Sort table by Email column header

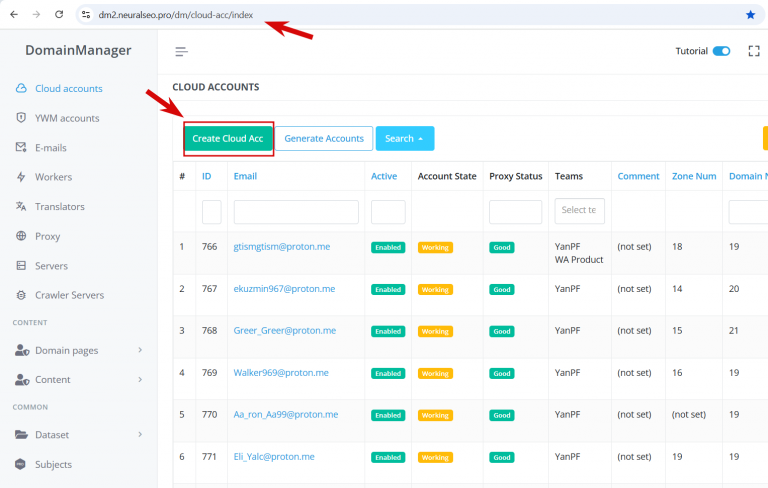[245, 176]
